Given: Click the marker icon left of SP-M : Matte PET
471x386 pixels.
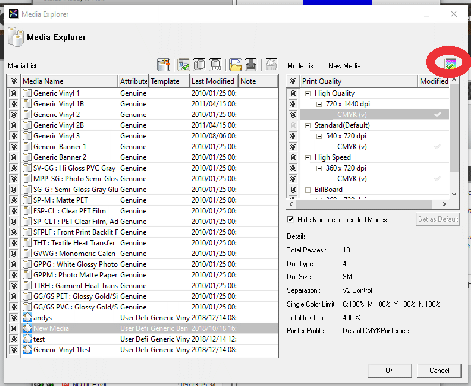Looking at the screenshot, I should 14,200.
